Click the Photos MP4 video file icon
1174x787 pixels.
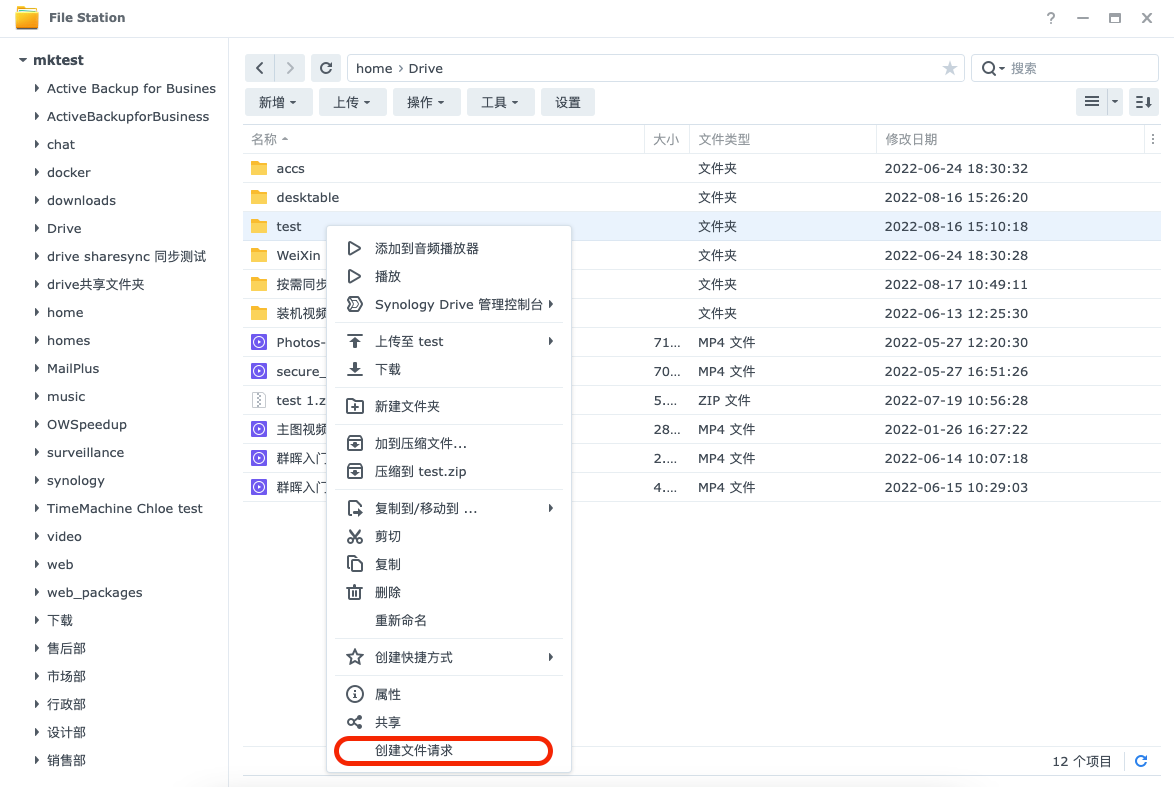click(259, 342)
